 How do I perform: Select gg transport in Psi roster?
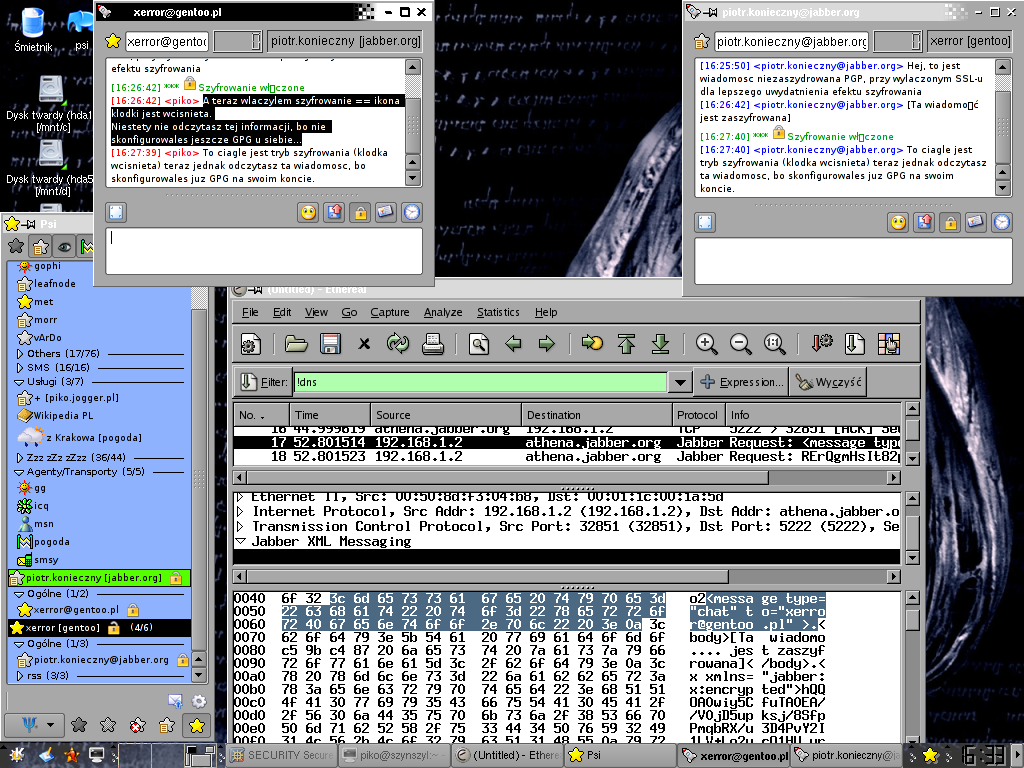33,488
